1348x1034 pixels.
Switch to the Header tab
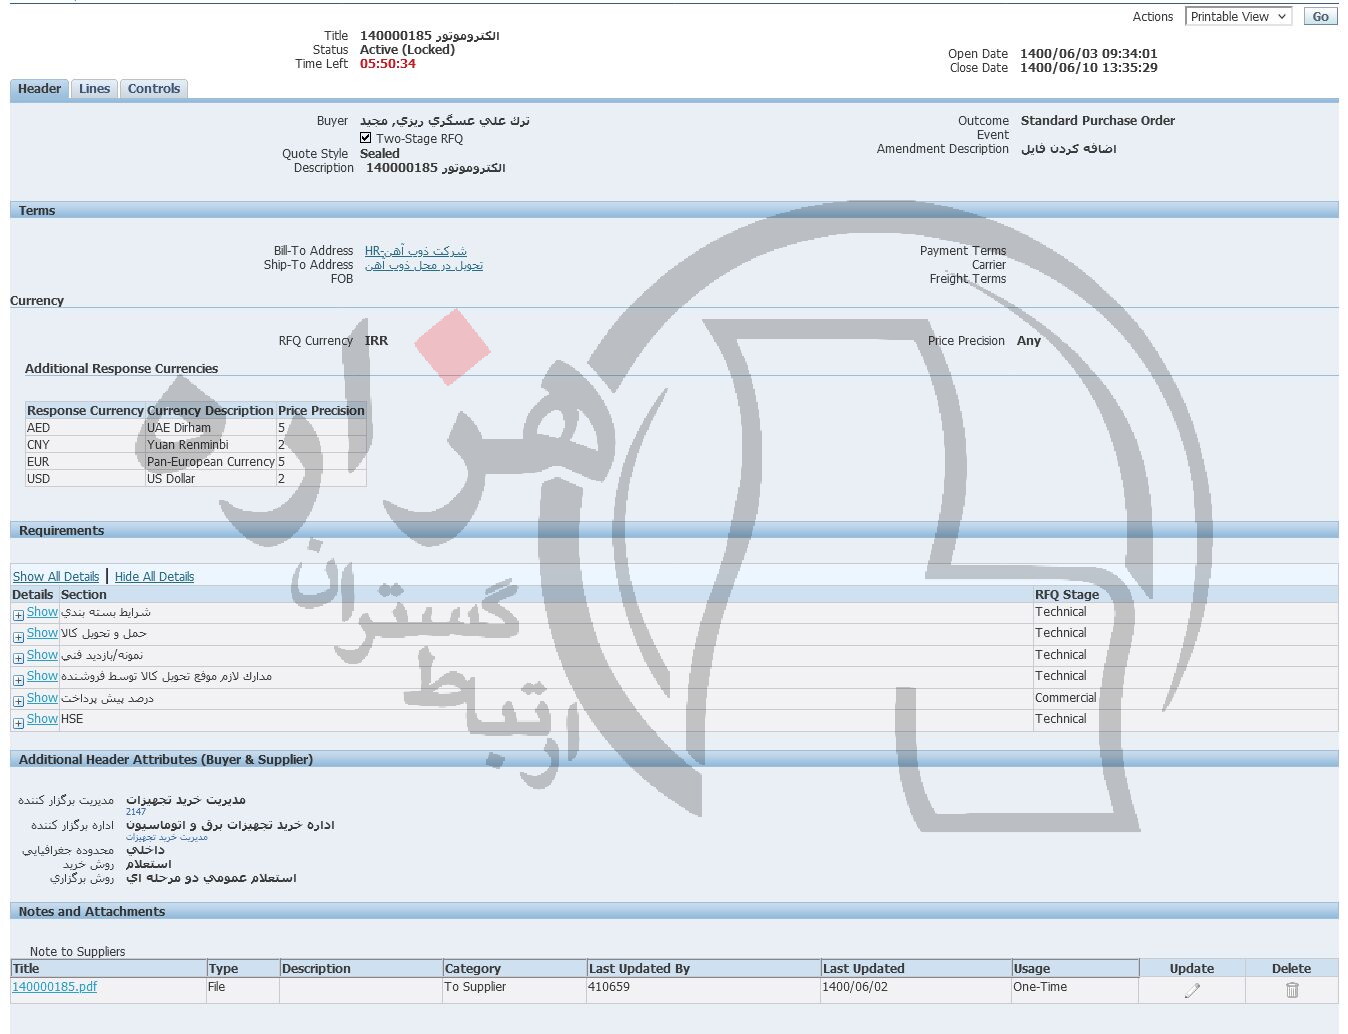[39, 89]
